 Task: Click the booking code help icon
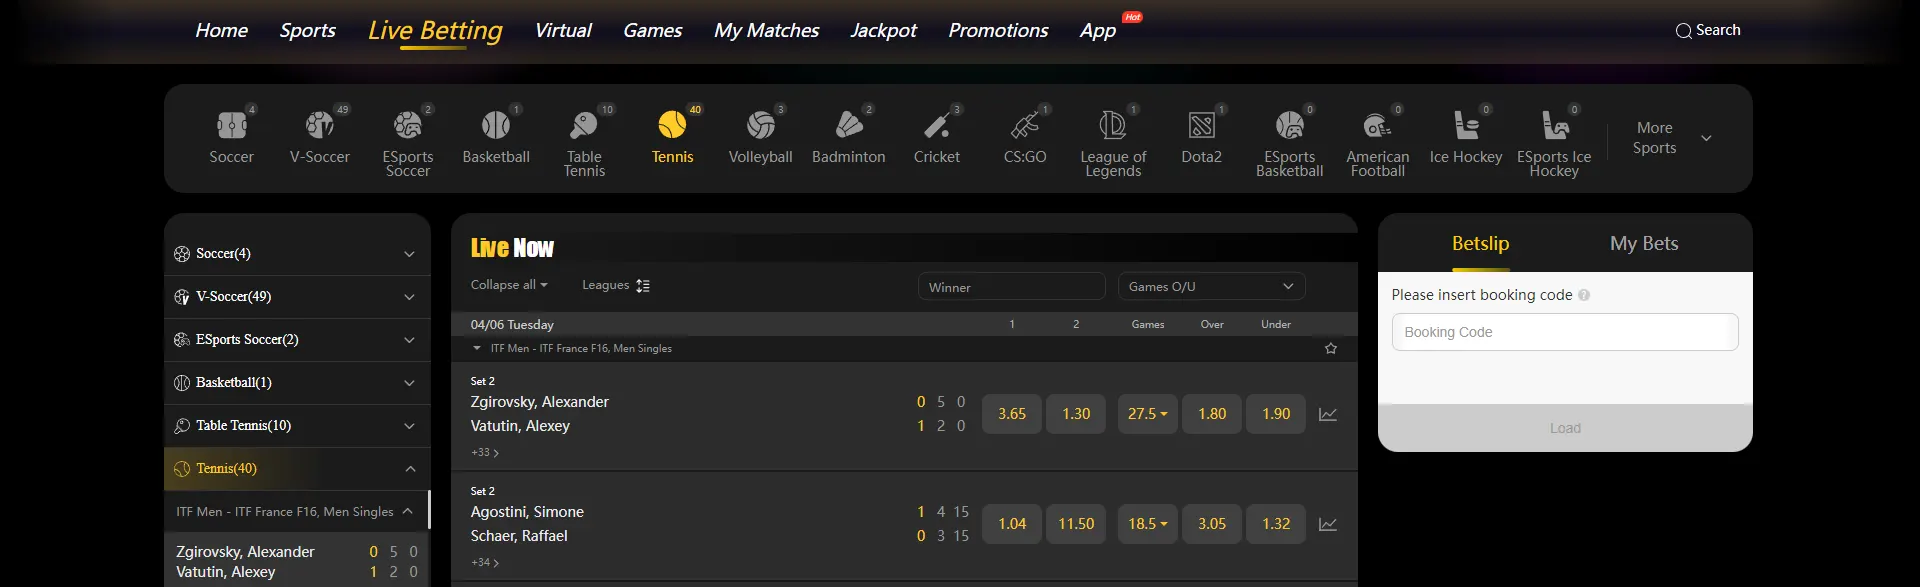coord(1584,295)
